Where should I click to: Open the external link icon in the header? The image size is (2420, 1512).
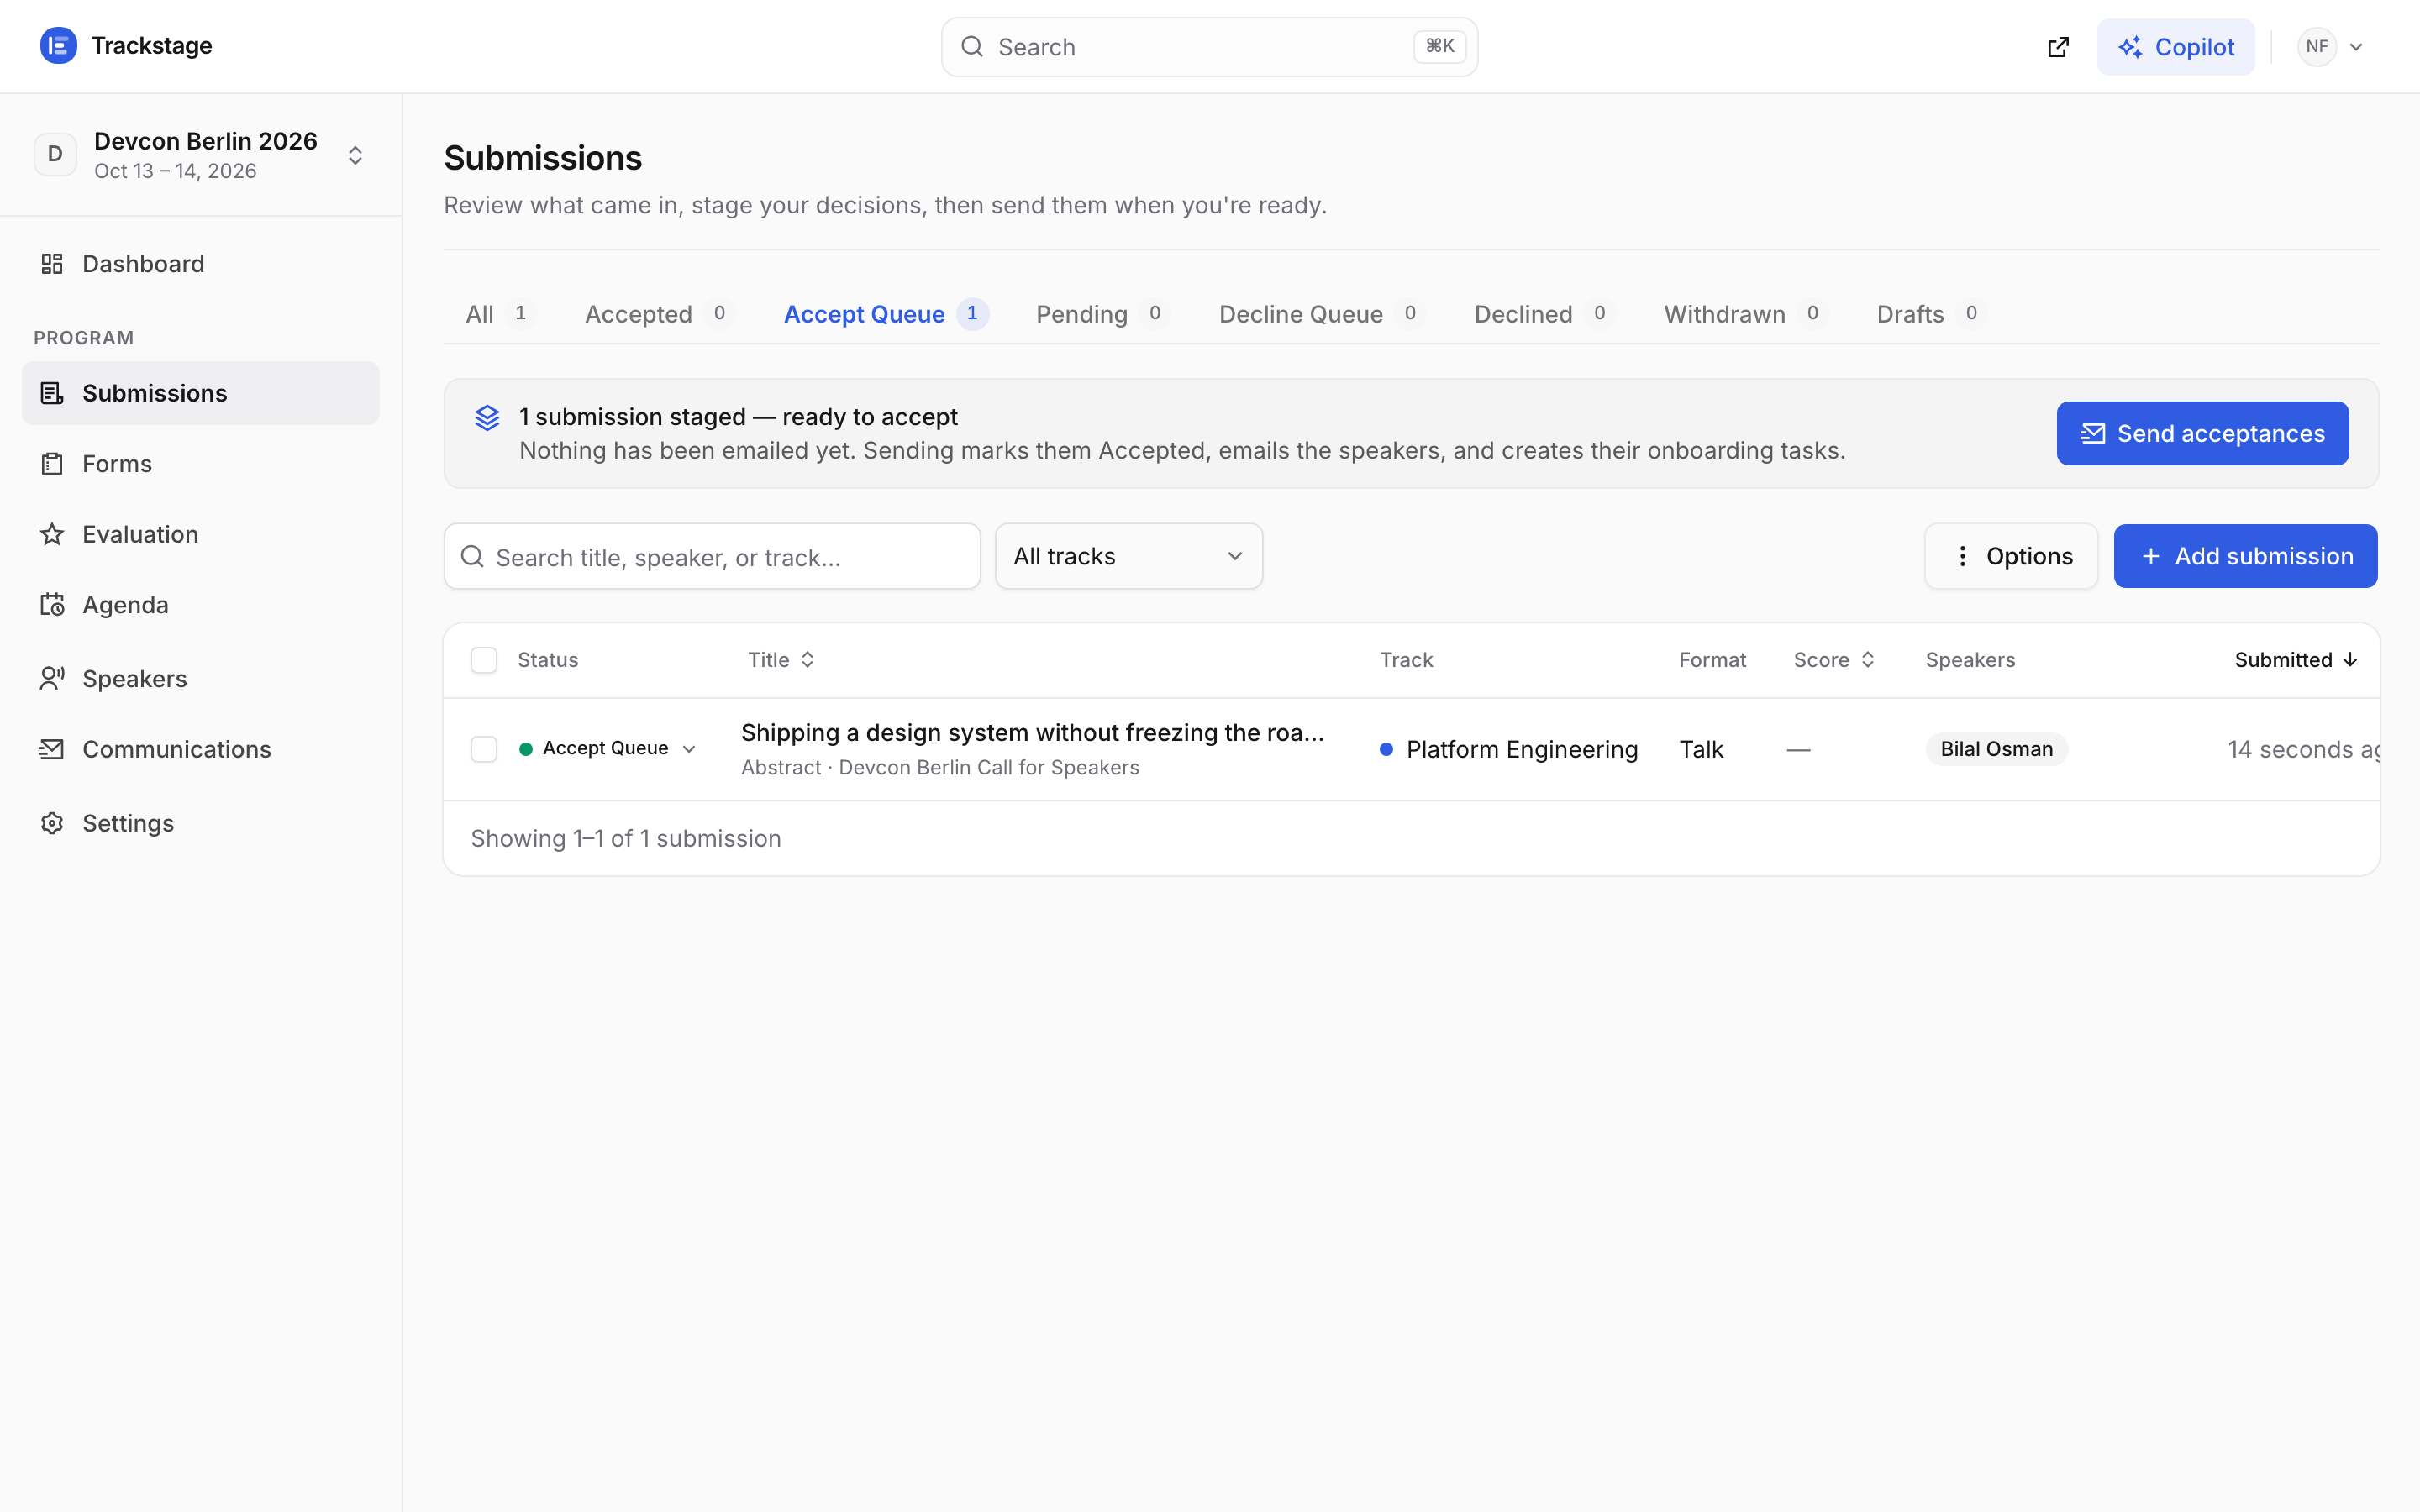(2058, 47)
